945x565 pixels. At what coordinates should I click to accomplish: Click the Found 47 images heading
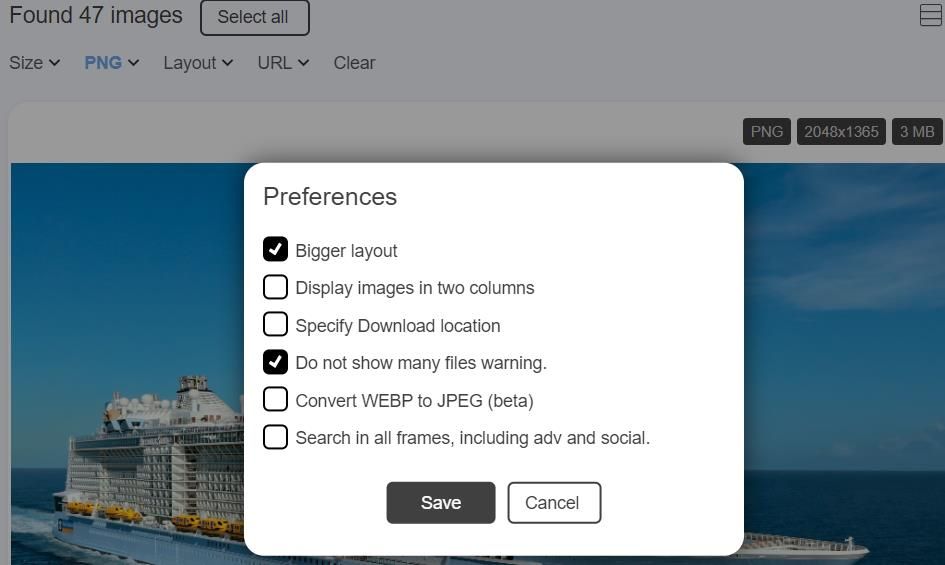pos(96,16)
